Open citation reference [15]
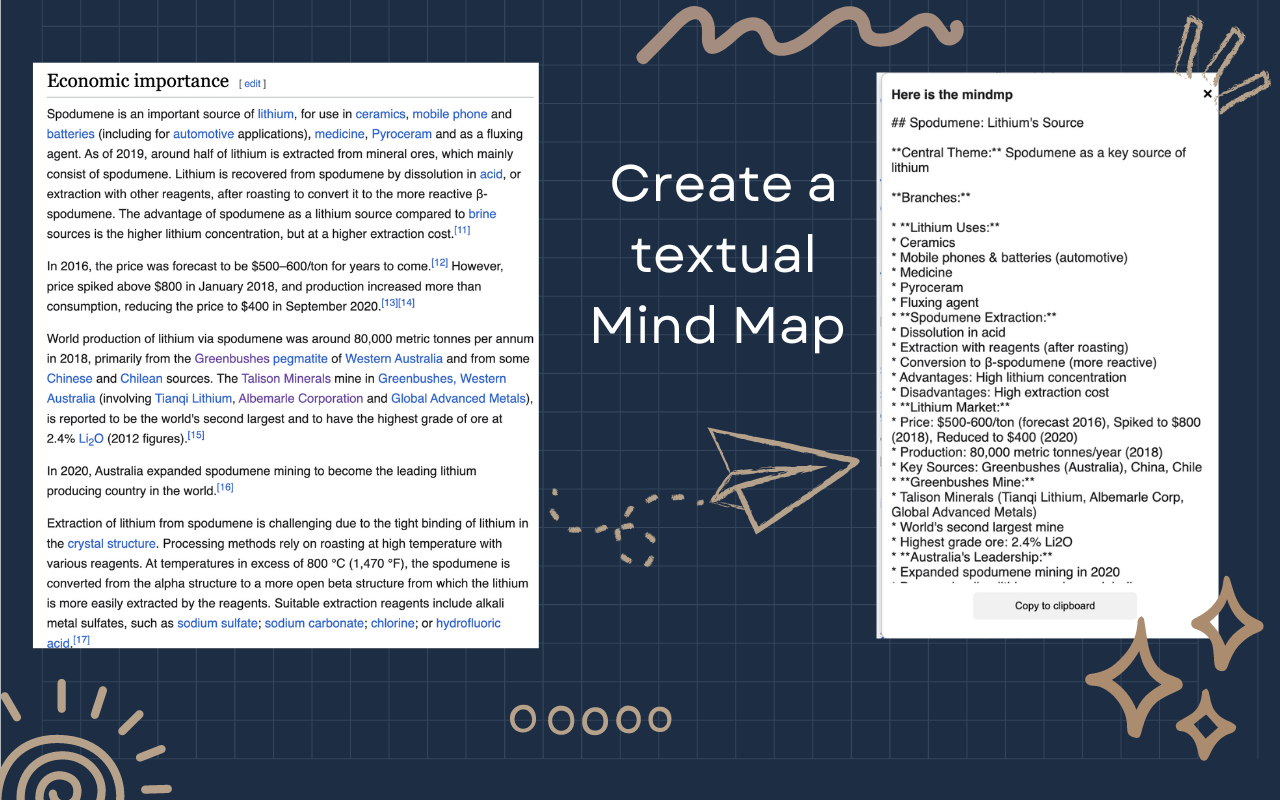This screenshot has width=1280, height=800. [x=196, y=436]
